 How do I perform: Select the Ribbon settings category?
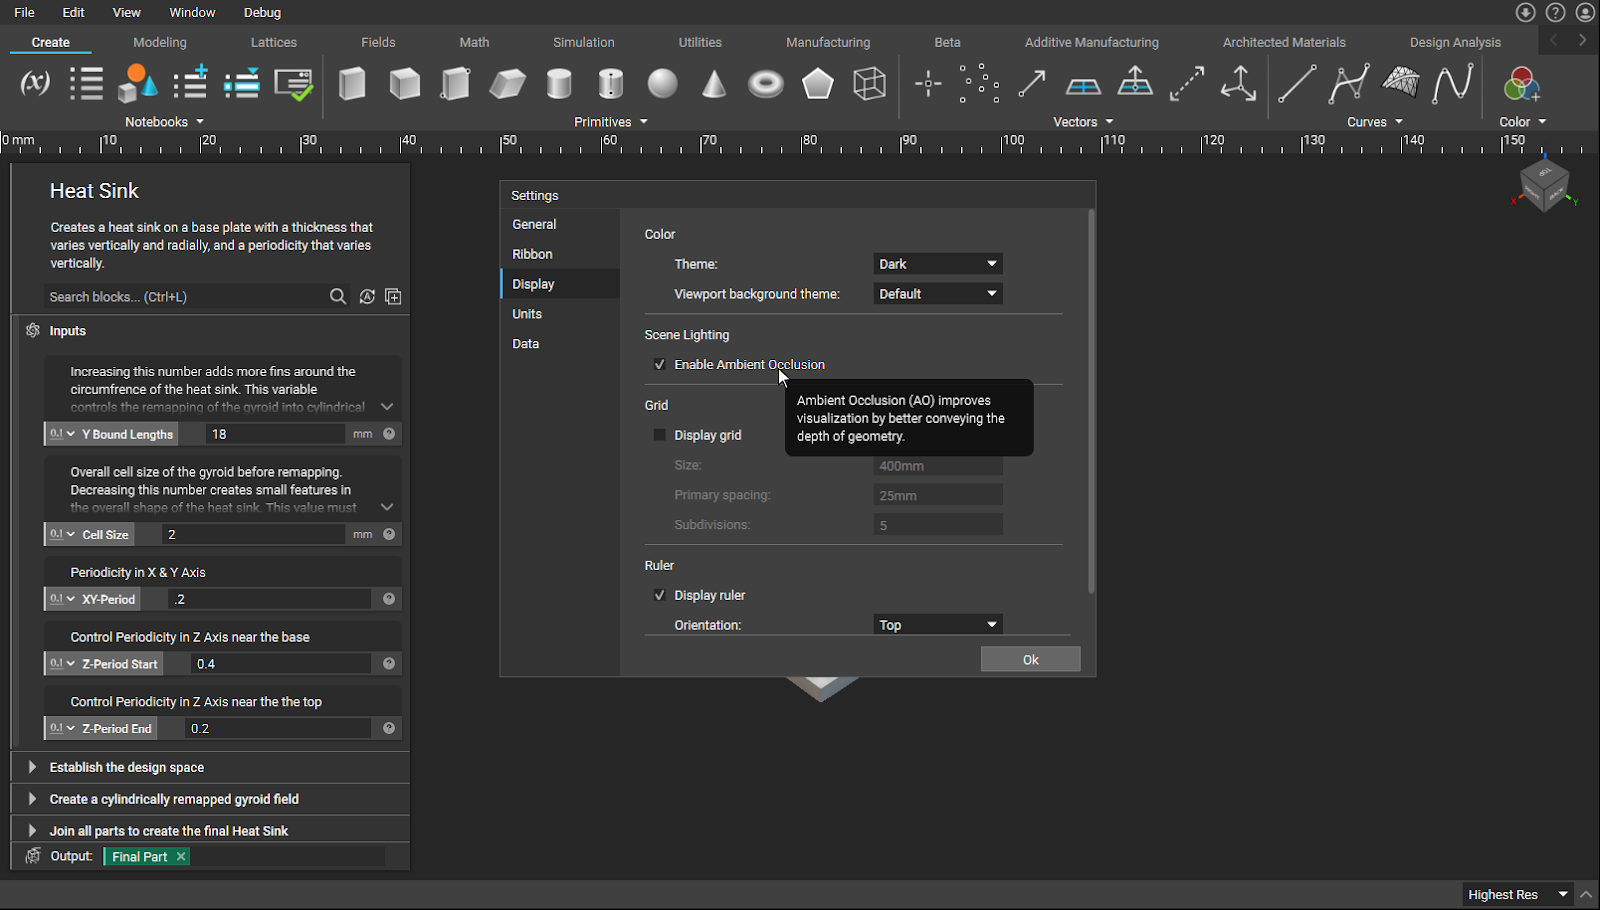560,254
